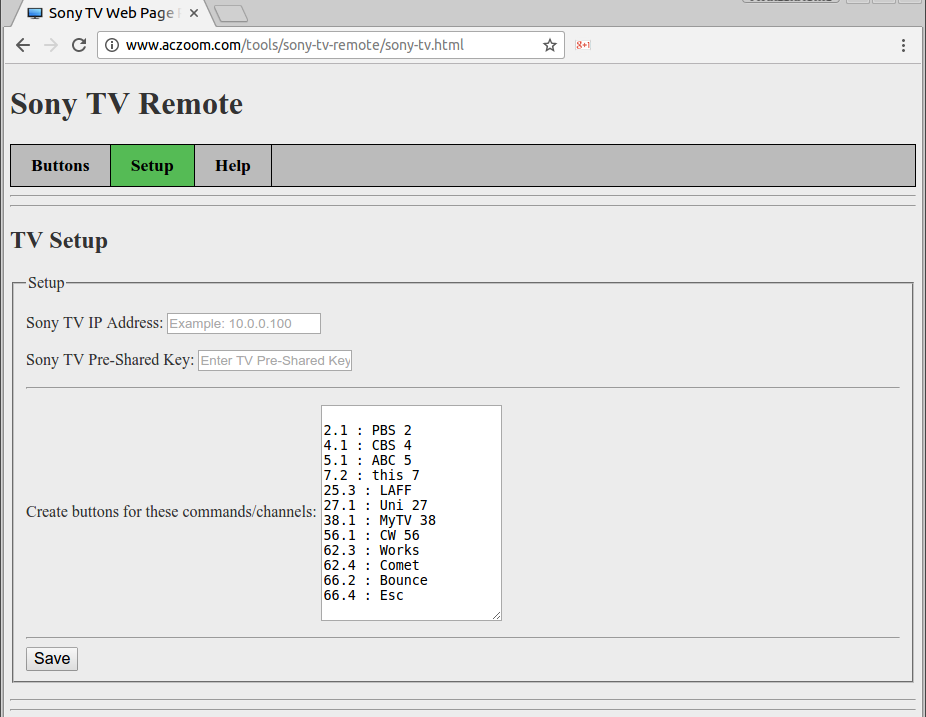Screen dimensions: 926x717
Task: Click inside the commands/channels text area
Action: pos(411,513)
